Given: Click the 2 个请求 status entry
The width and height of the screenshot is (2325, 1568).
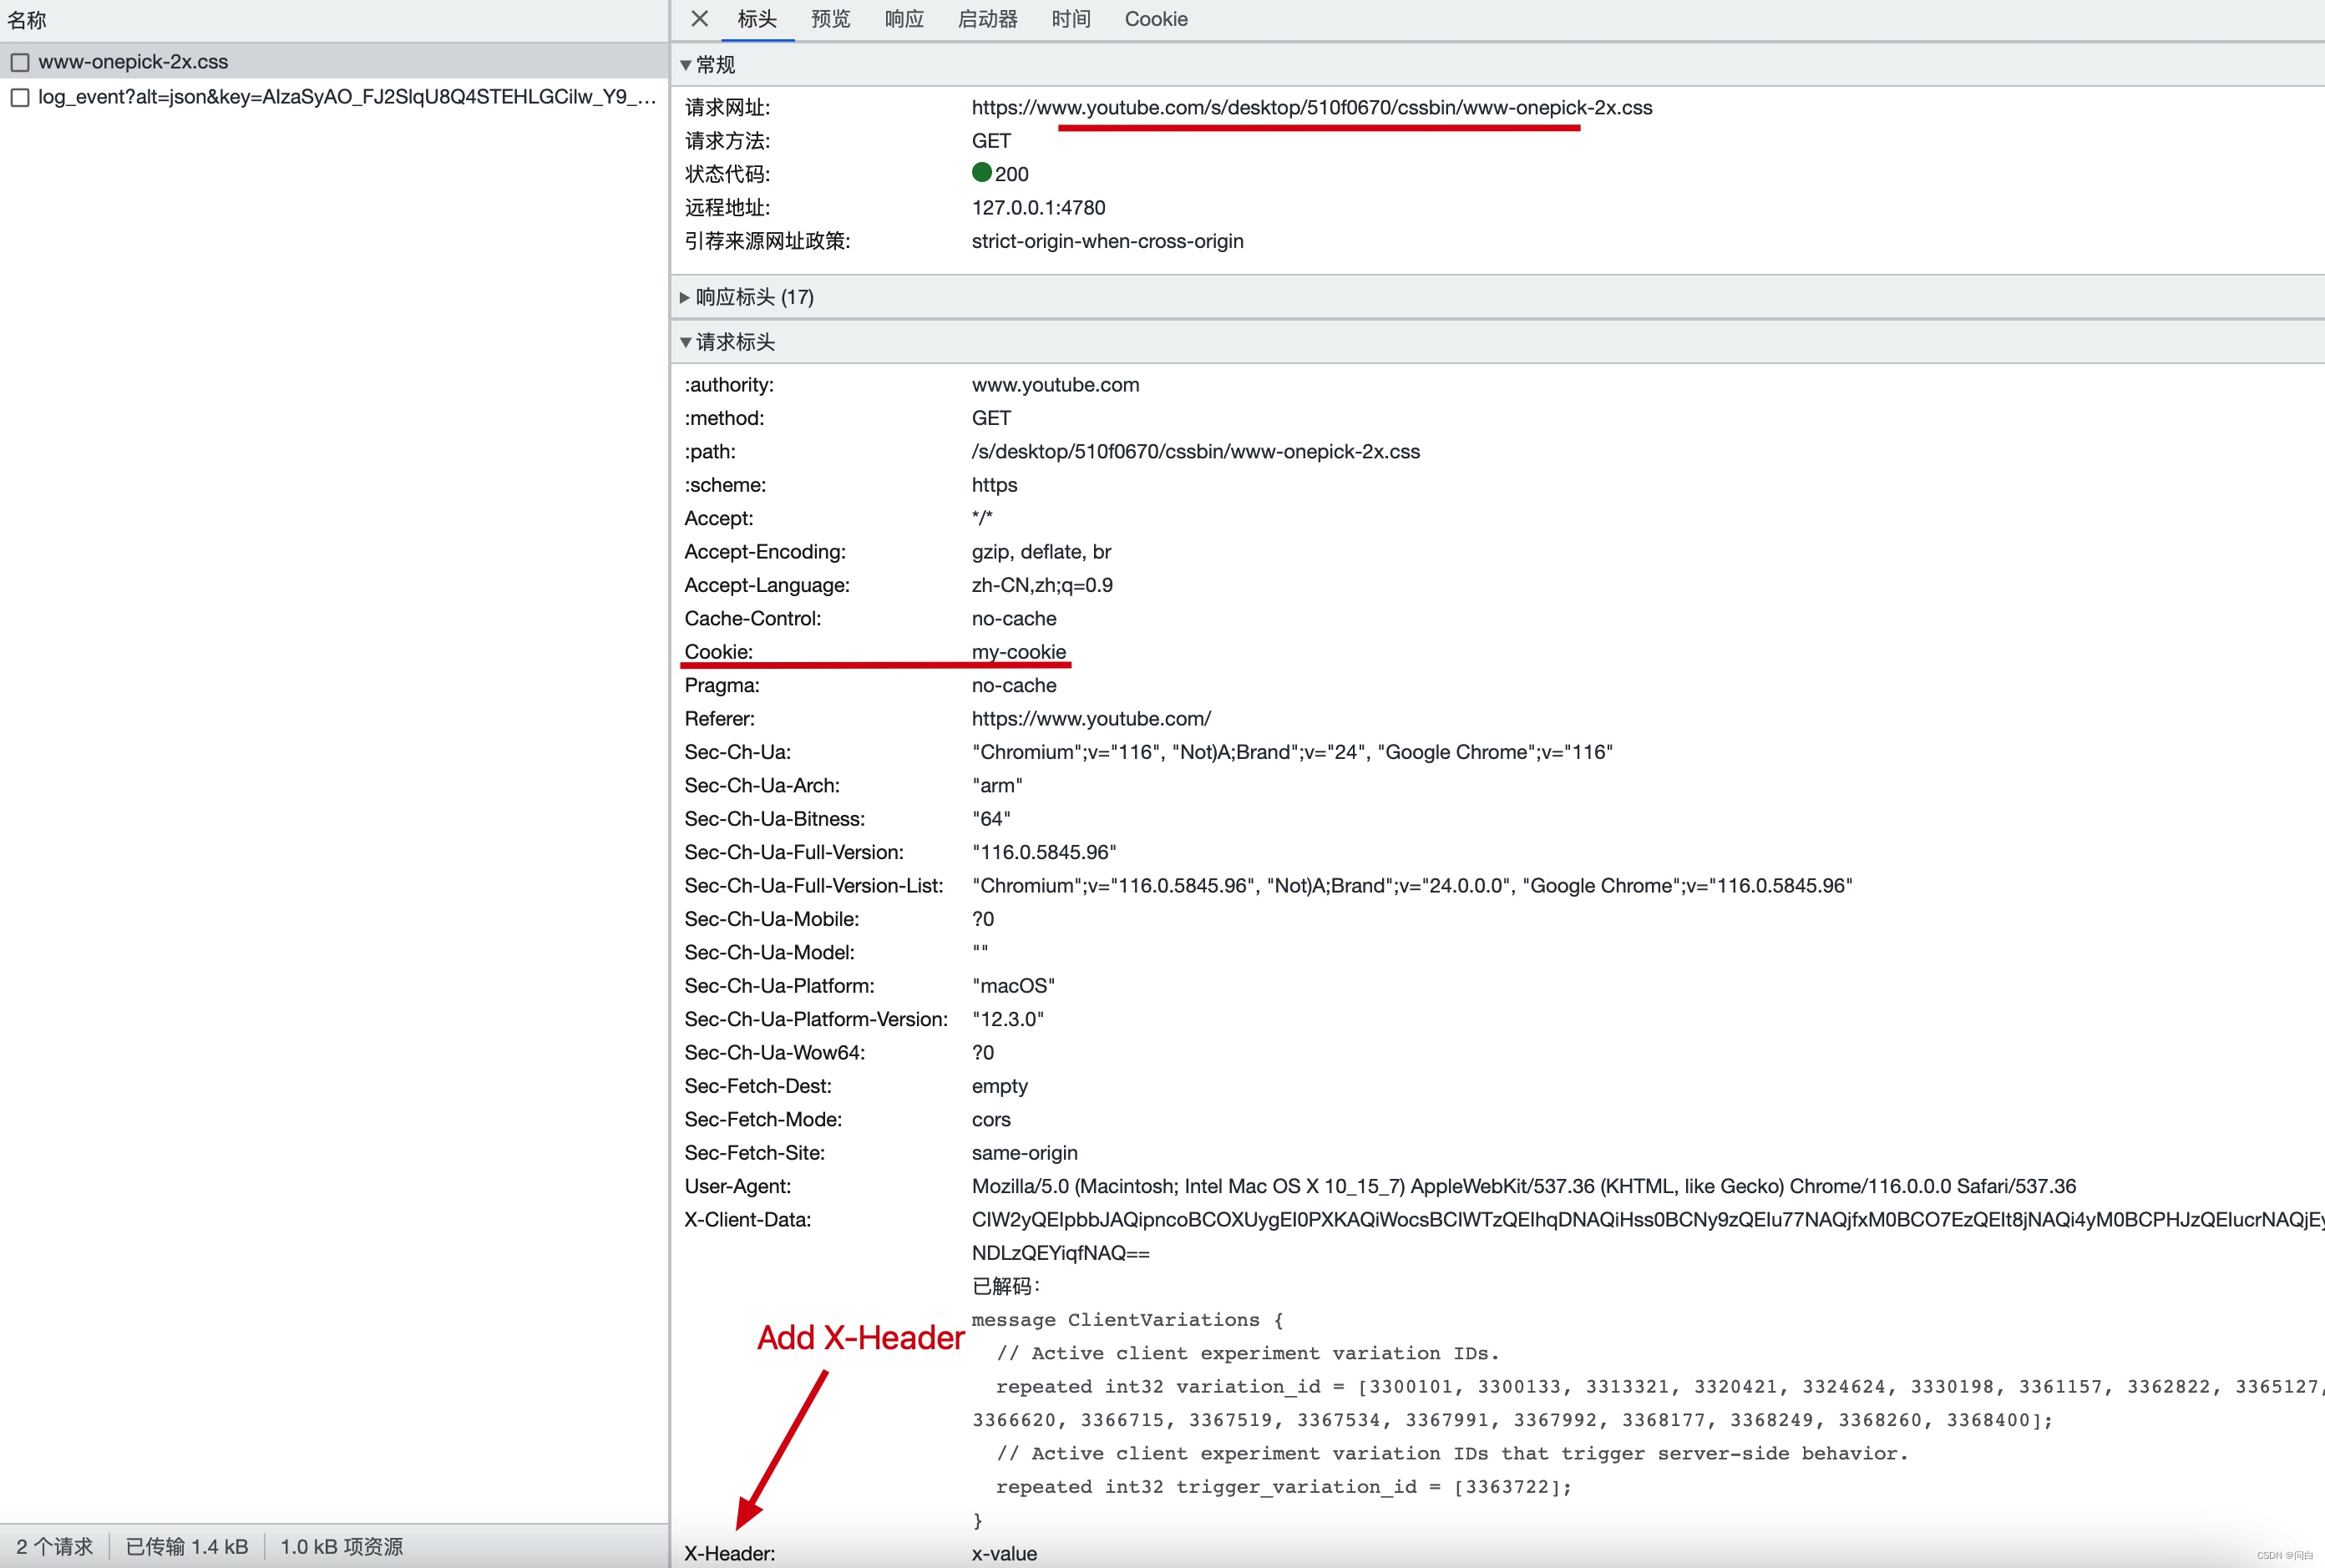Looking at the screenshot, I should (x=54, y=1546).
